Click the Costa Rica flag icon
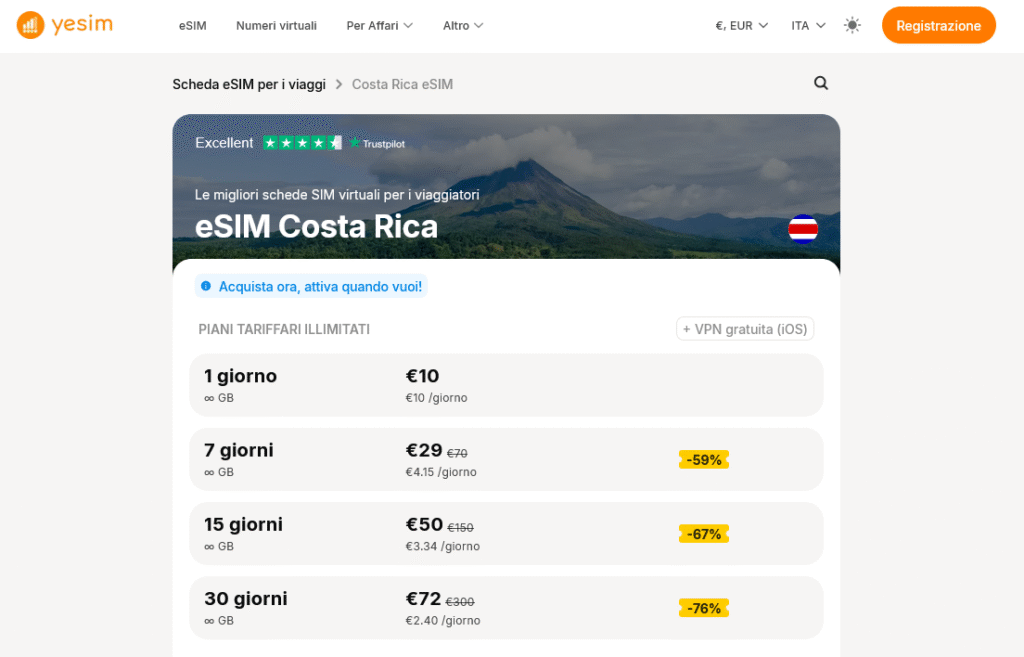Screen dimensions: 1024x657 [x=803, y=229]
